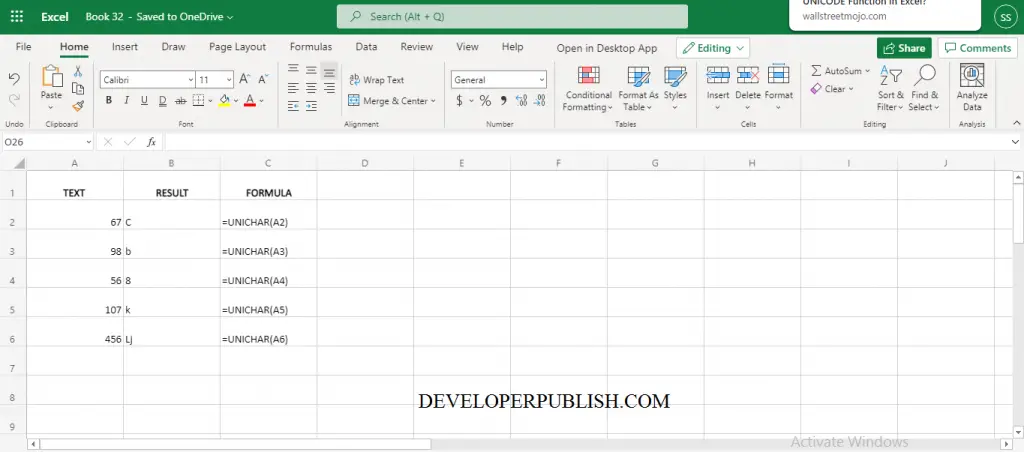
Task: Open the Name Box dropdown arrow
Action: coord(89,142)
